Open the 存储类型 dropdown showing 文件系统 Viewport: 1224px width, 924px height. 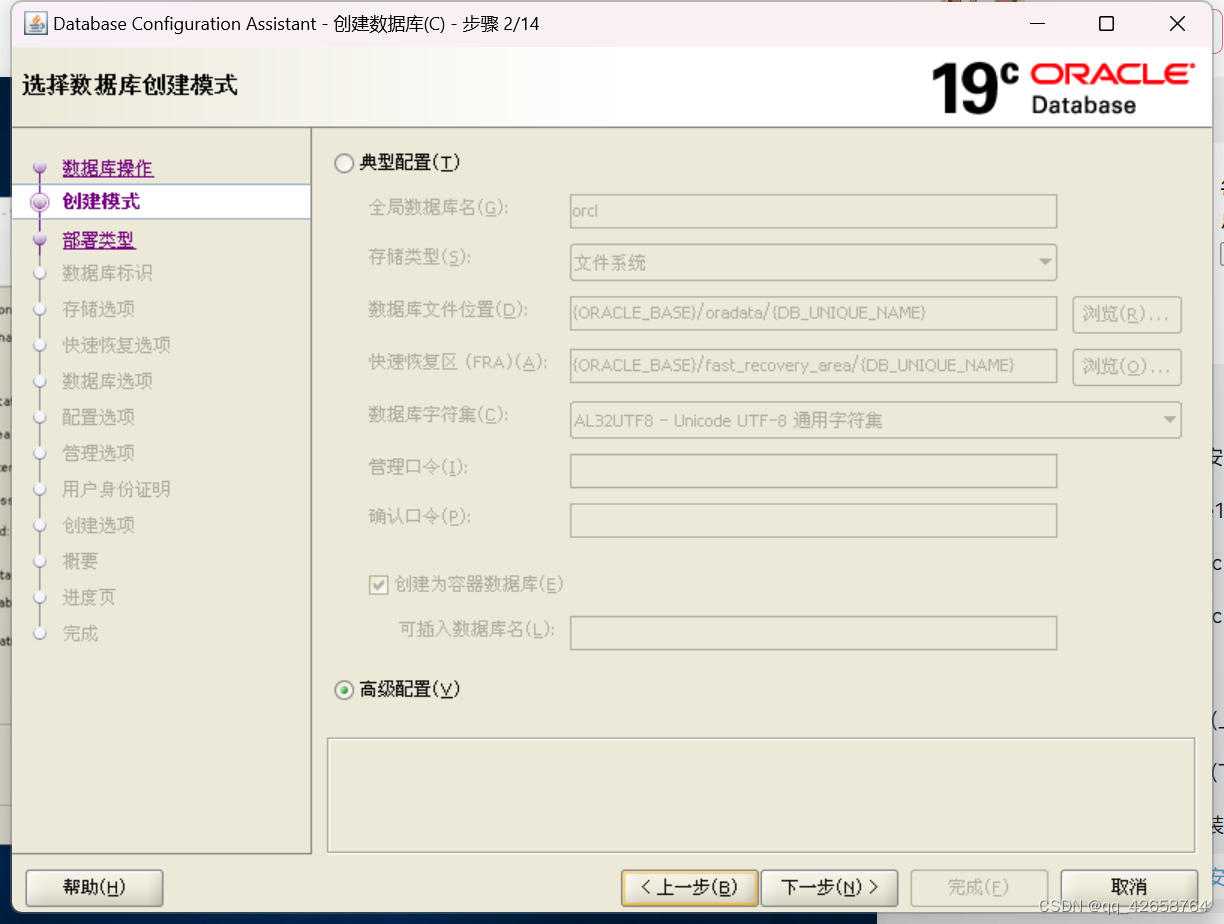813,262
